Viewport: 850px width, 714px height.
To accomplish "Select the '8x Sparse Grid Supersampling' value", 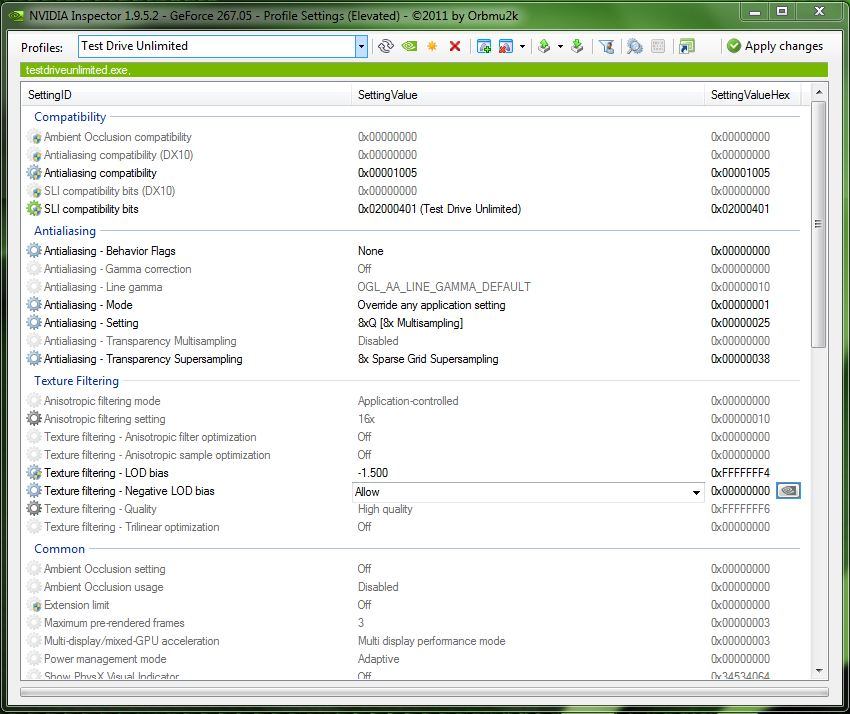I will click(x=428, y=359).
